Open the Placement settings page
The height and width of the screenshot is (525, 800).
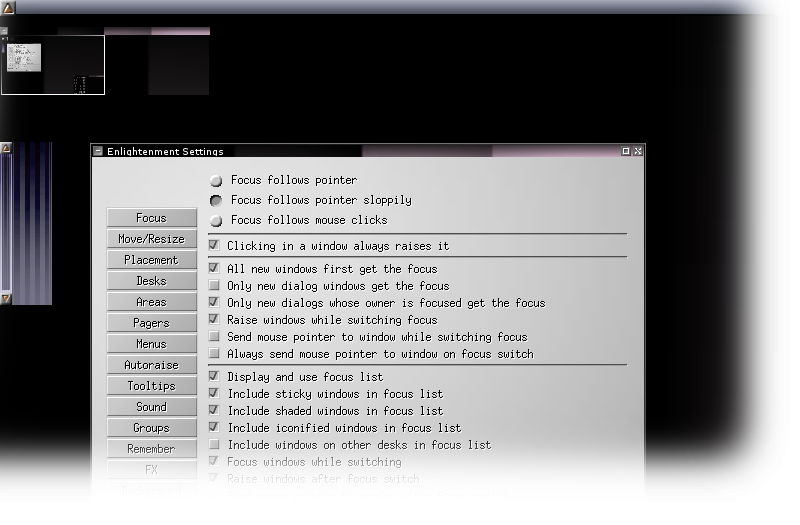click(x=152, y=260)
